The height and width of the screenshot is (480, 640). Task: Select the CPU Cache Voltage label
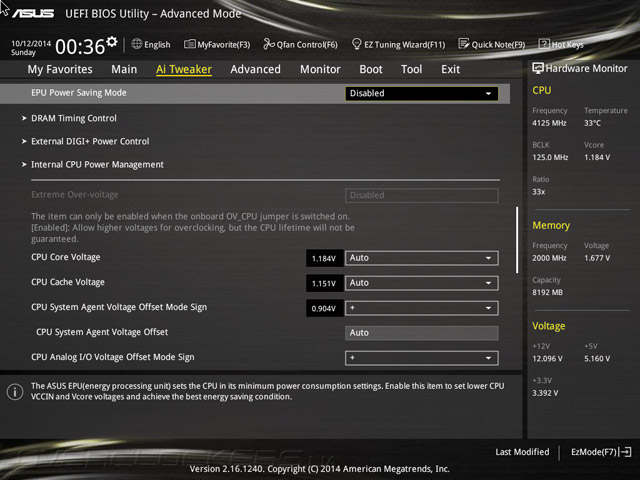point(68,282)
